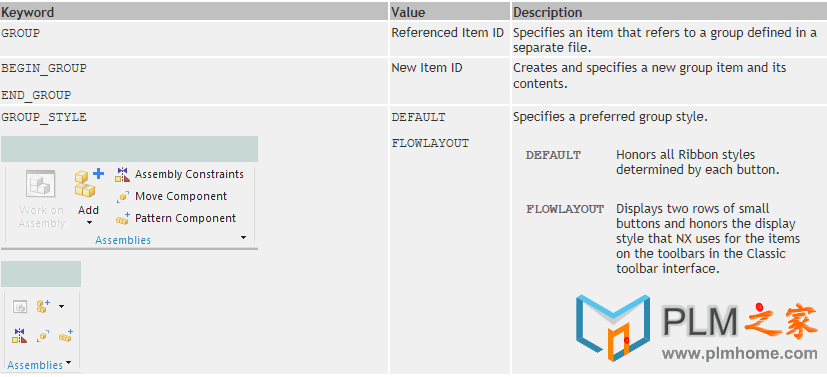Click Pattern Component in the ribbon group

[x=176, y=218]
